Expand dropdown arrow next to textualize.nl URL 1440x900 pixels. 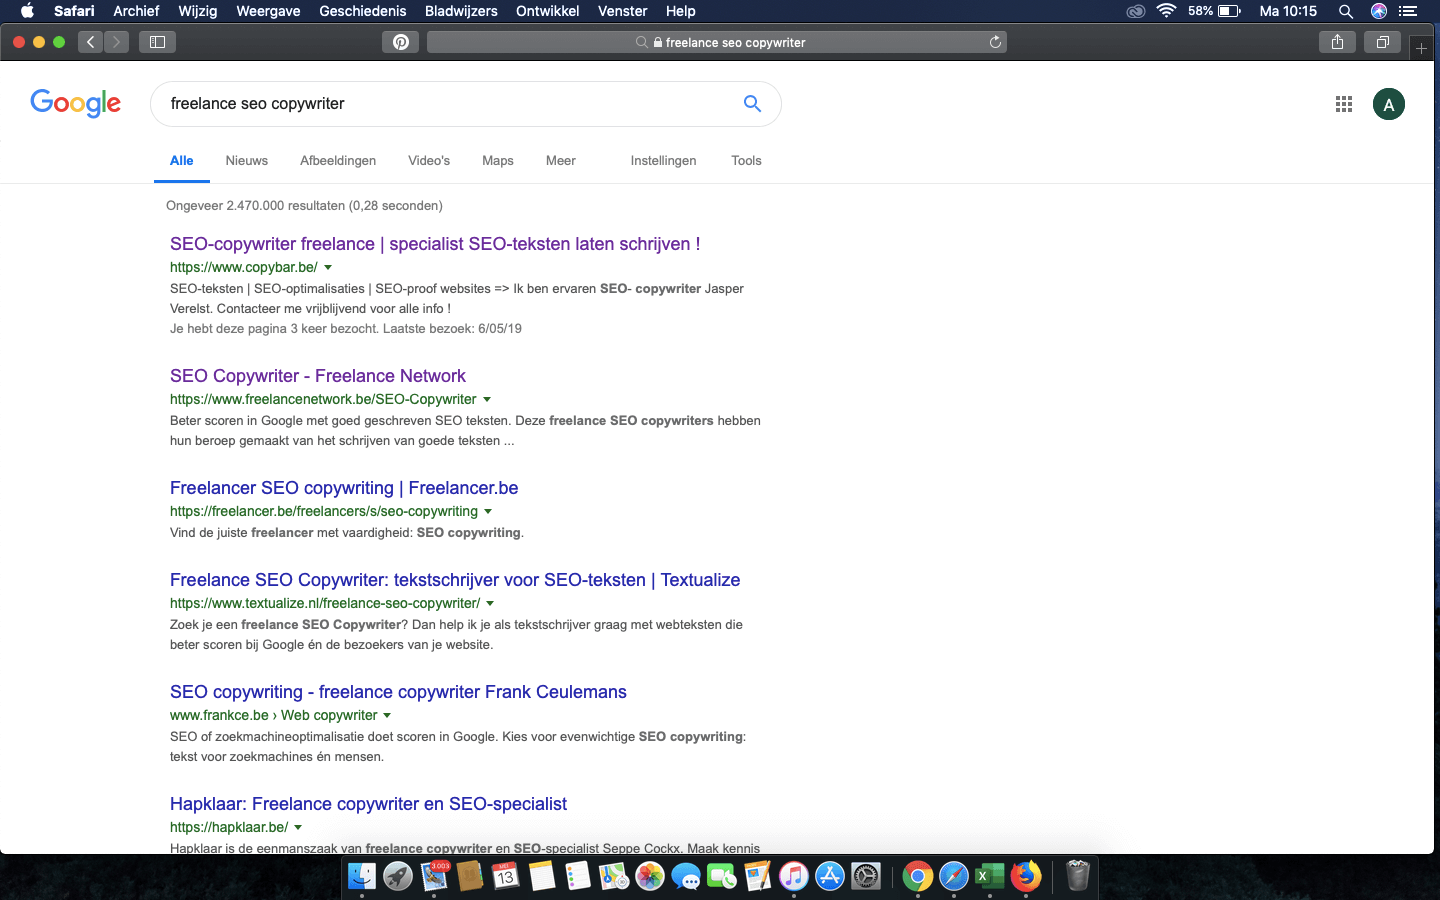(490, 604)
